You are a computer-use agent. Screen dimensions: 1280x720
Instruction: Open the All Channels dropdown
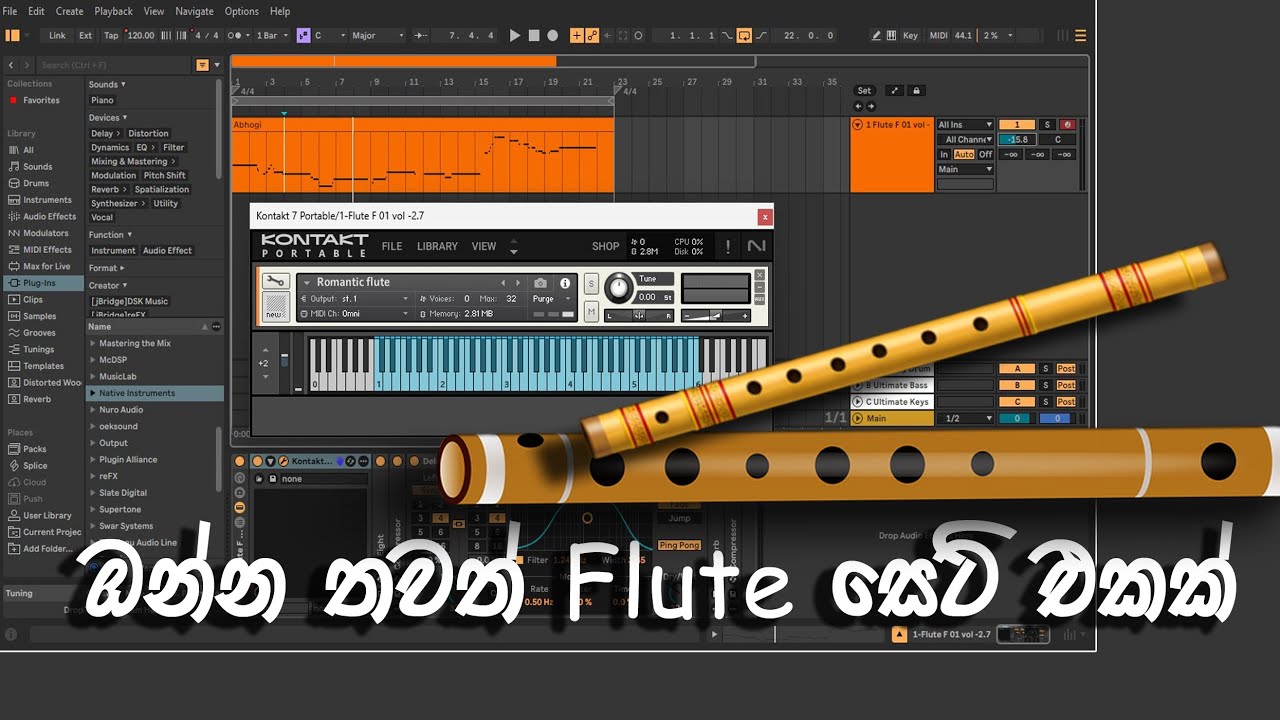pyautogui.click(x=965, y=139)
